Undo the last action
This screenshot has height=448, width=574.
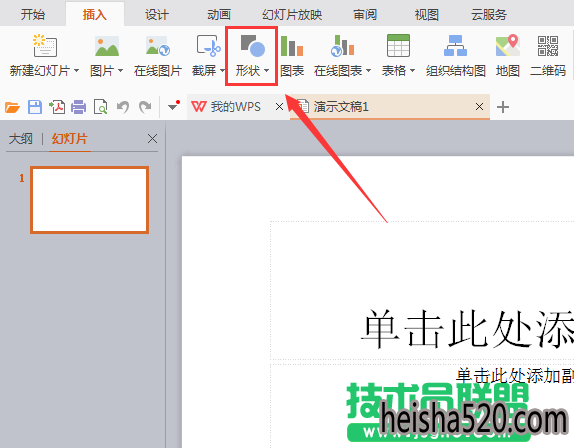click(123, 107)
